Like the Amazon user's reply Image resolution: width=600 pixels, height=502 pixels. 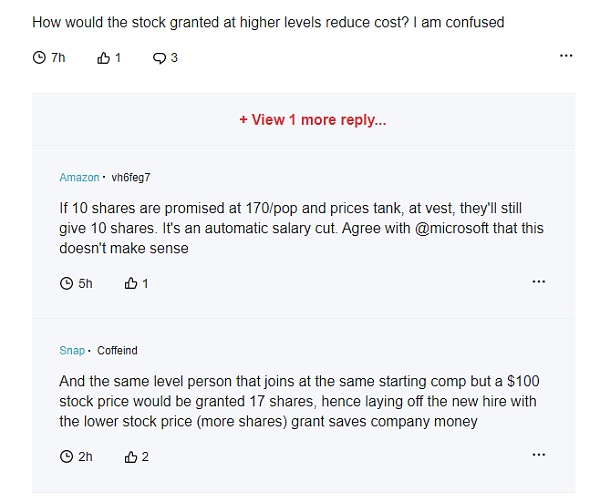(130, 283)
